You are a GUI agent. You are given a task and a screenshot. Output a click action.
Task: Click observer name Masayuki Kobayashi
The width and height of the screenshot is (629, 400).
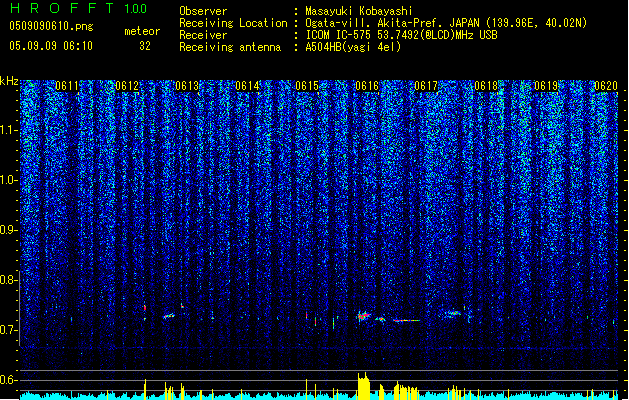[x=359, y=11]
